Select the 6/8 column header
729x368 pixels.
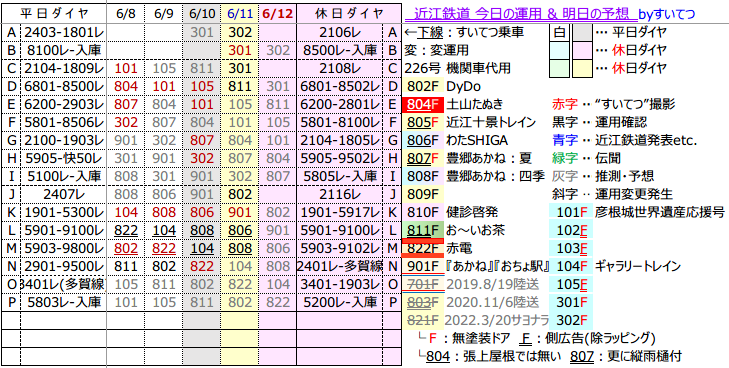126,14
